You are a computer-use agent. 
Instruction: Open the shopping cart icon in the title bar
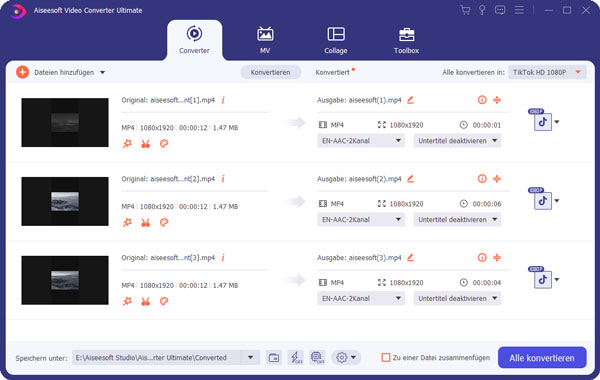pos(465,10)
